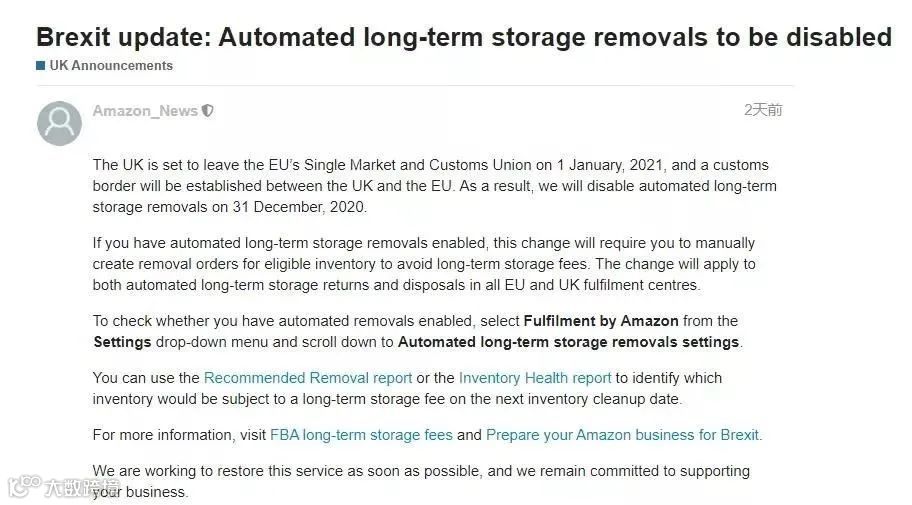
Task: Click the bold Settings word in post
Action: tap(122, 342)
